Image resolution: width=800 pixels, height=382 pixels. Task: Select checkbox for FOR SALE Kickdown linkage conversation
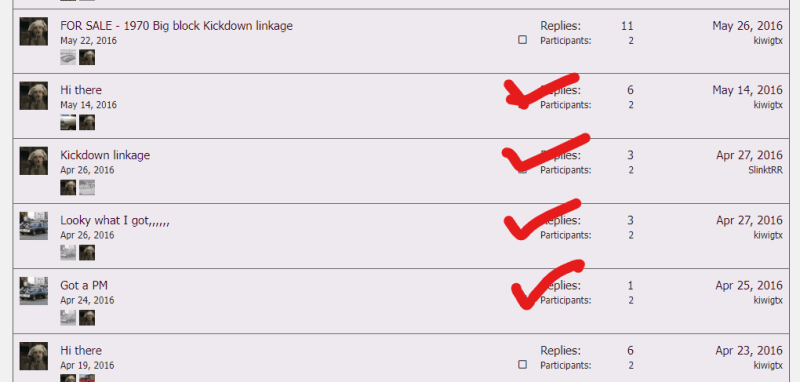pos(522,39)
